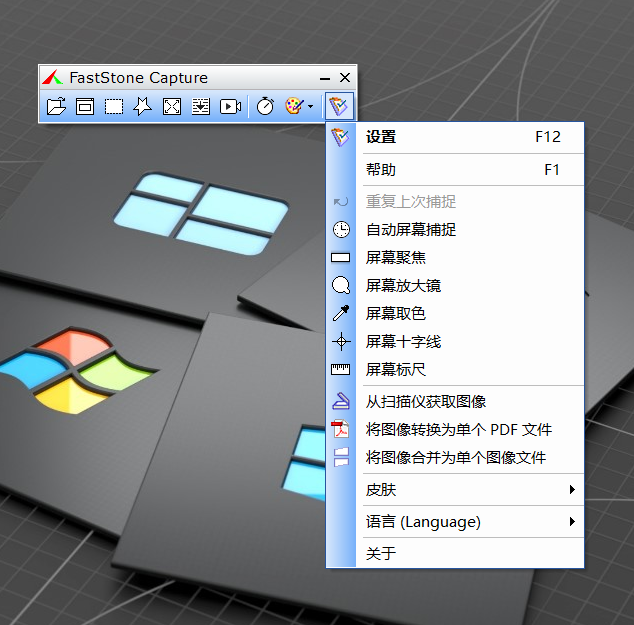Click the merge images icon in menu
Screen dimensions: 634x625
341,457
